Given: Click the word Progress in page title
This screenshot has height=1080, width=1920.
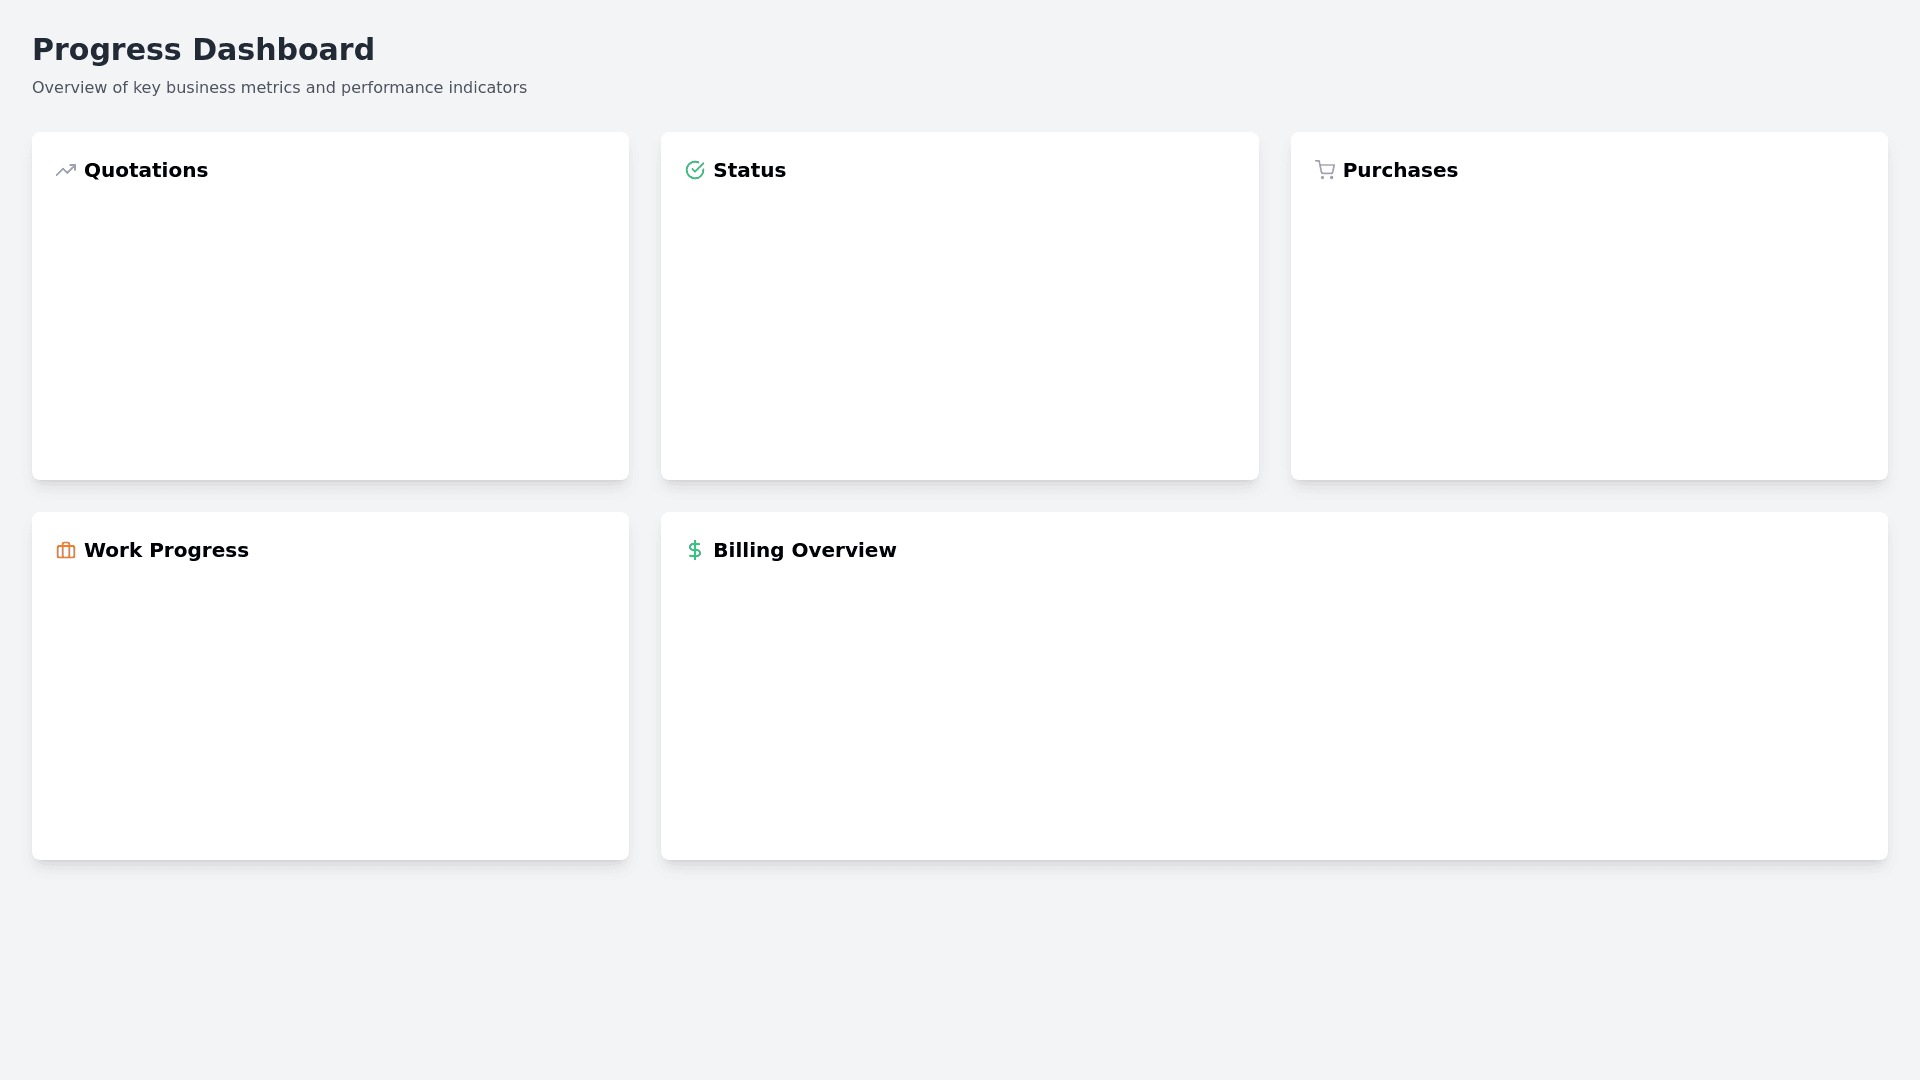Looking at the screenshot, I should (x=107, y=50).
